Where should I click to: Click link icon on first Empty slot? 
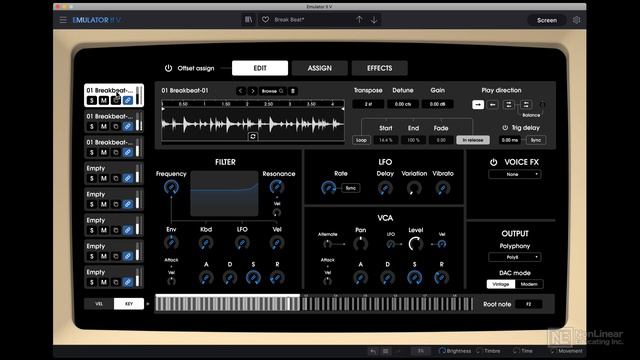tap(128, 178)
